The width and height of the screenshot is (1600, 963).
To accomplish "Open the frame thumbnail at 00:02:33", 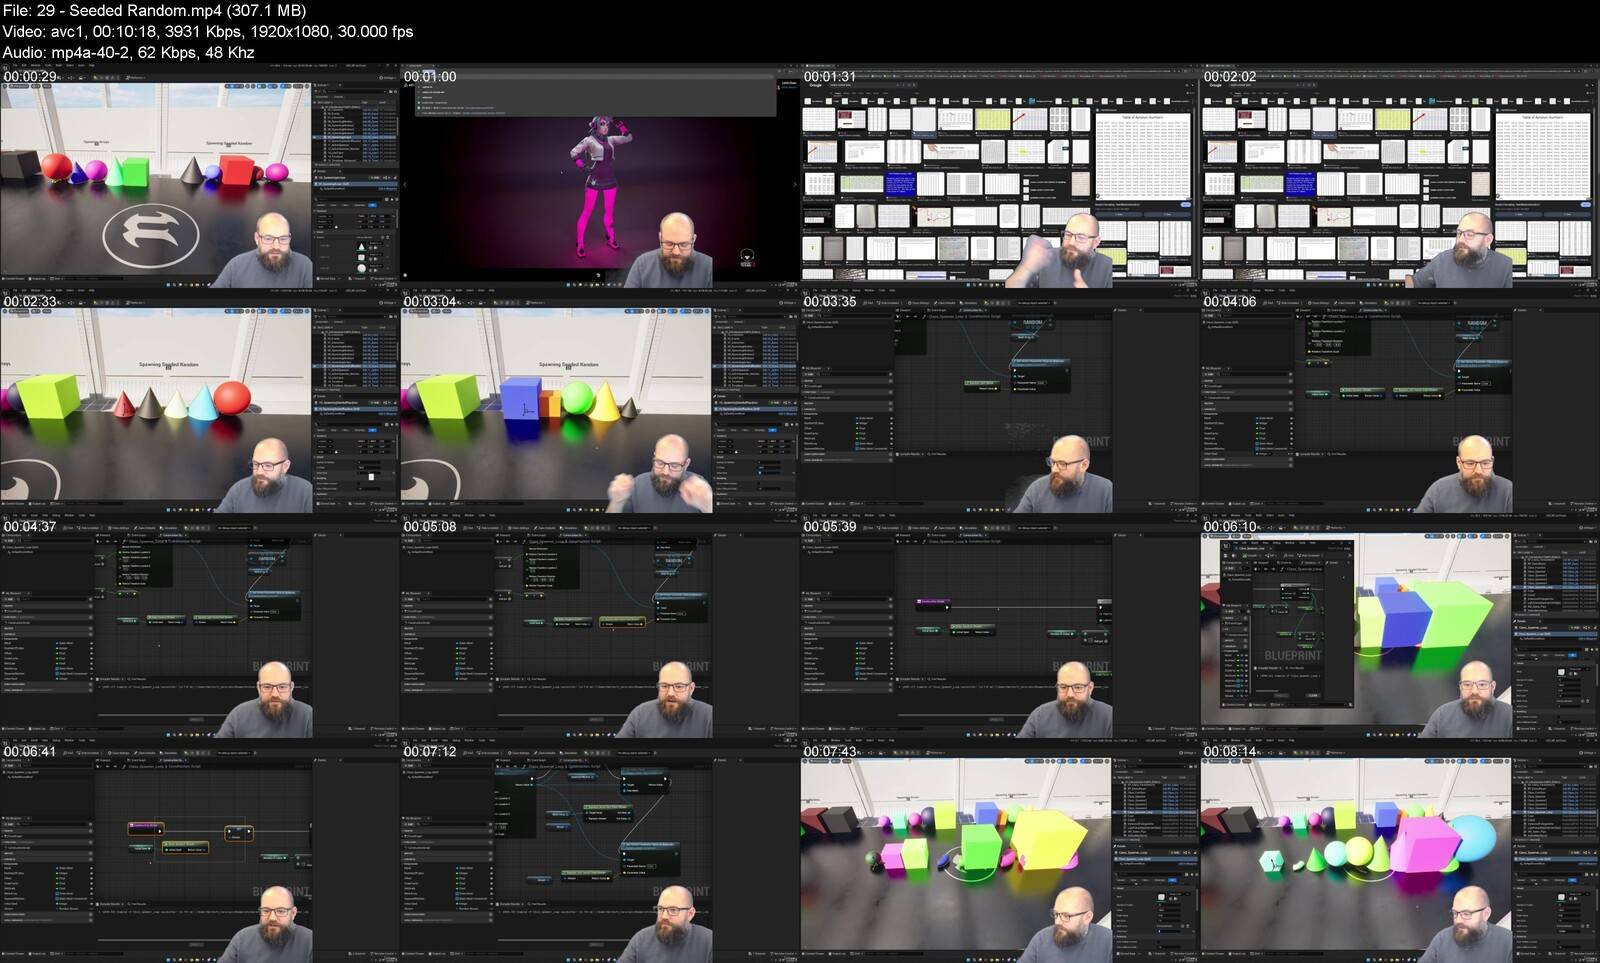I will point(200,401).
